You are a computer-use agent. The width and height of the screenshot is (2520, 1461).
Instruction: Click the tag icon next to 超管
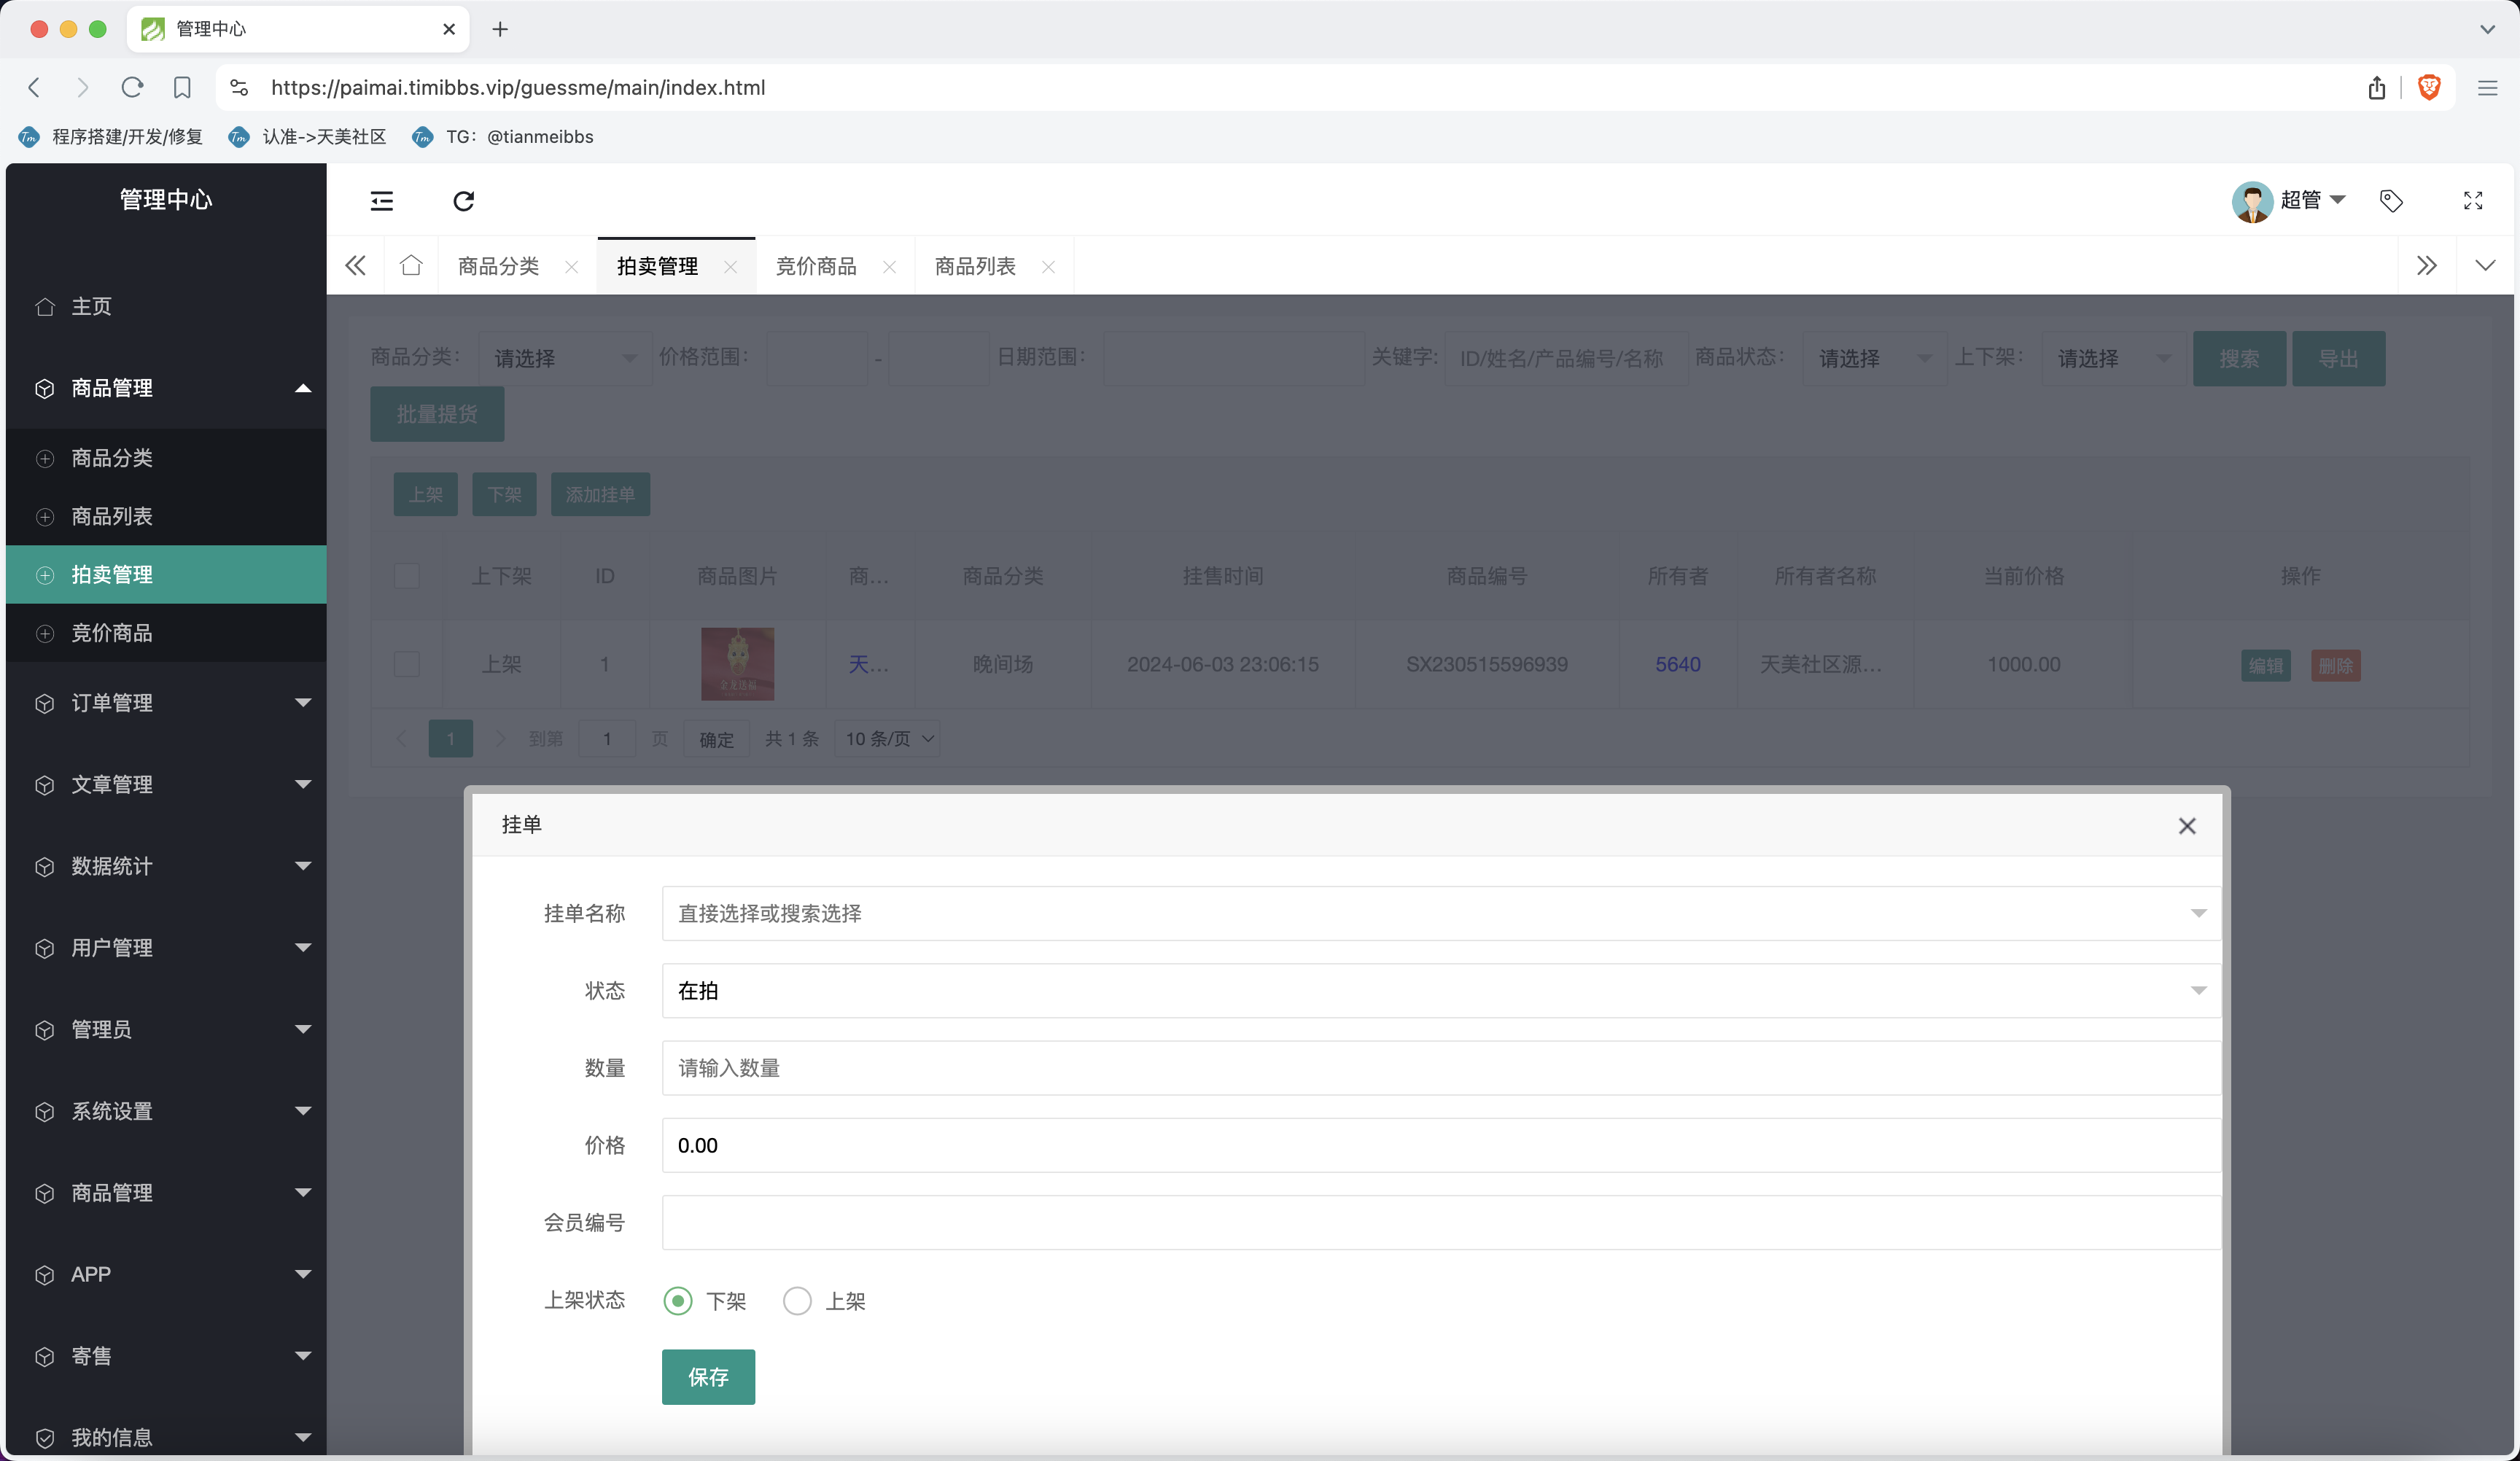2391,201
